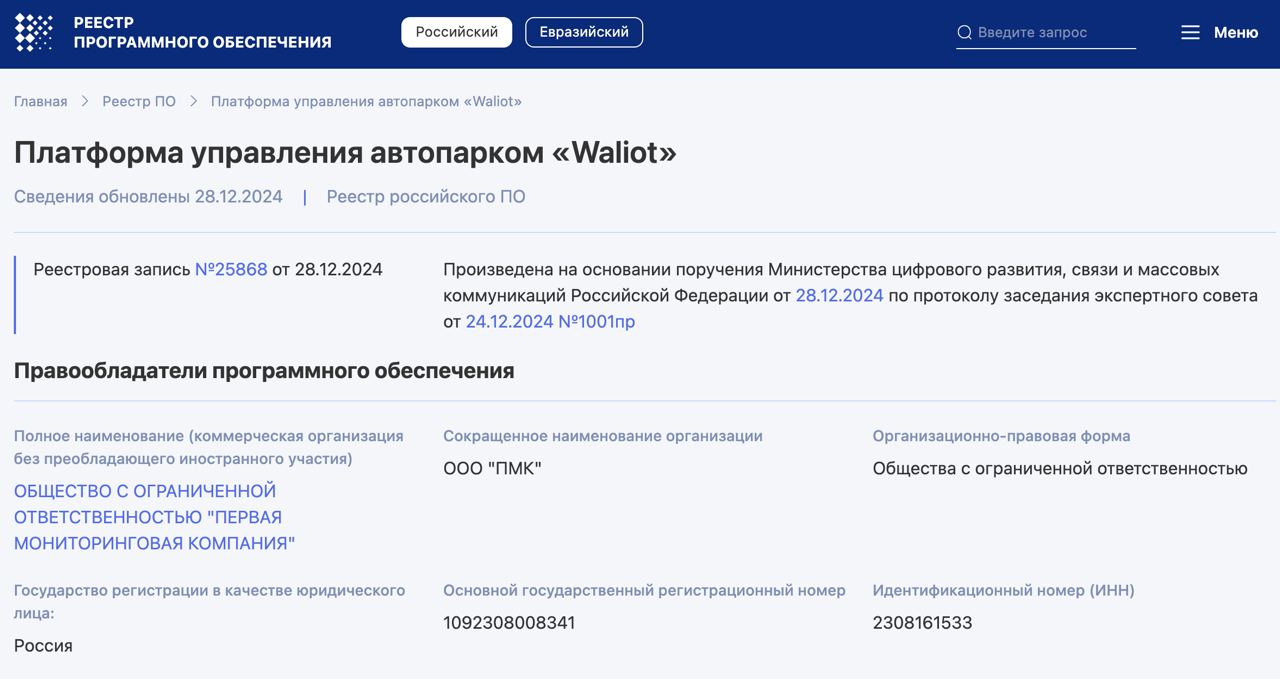Click the ОГРН number 1092308008341
The width and height of the screenshot is (1280, 679).
point(509,623)
